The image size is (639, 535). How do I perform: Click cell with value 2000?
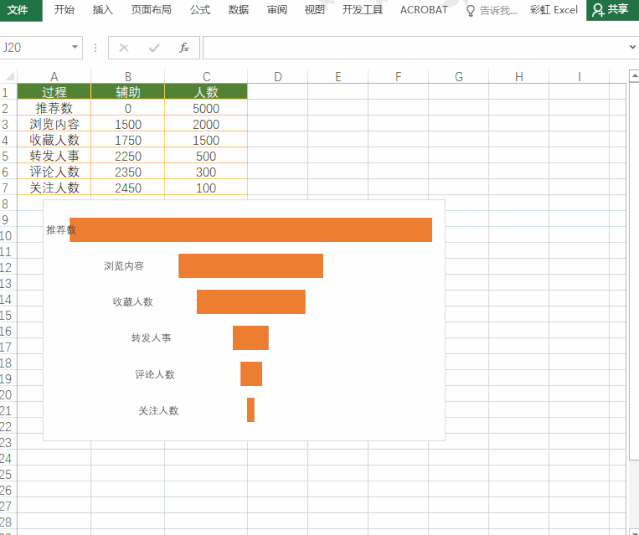click(x=206, y=124)
